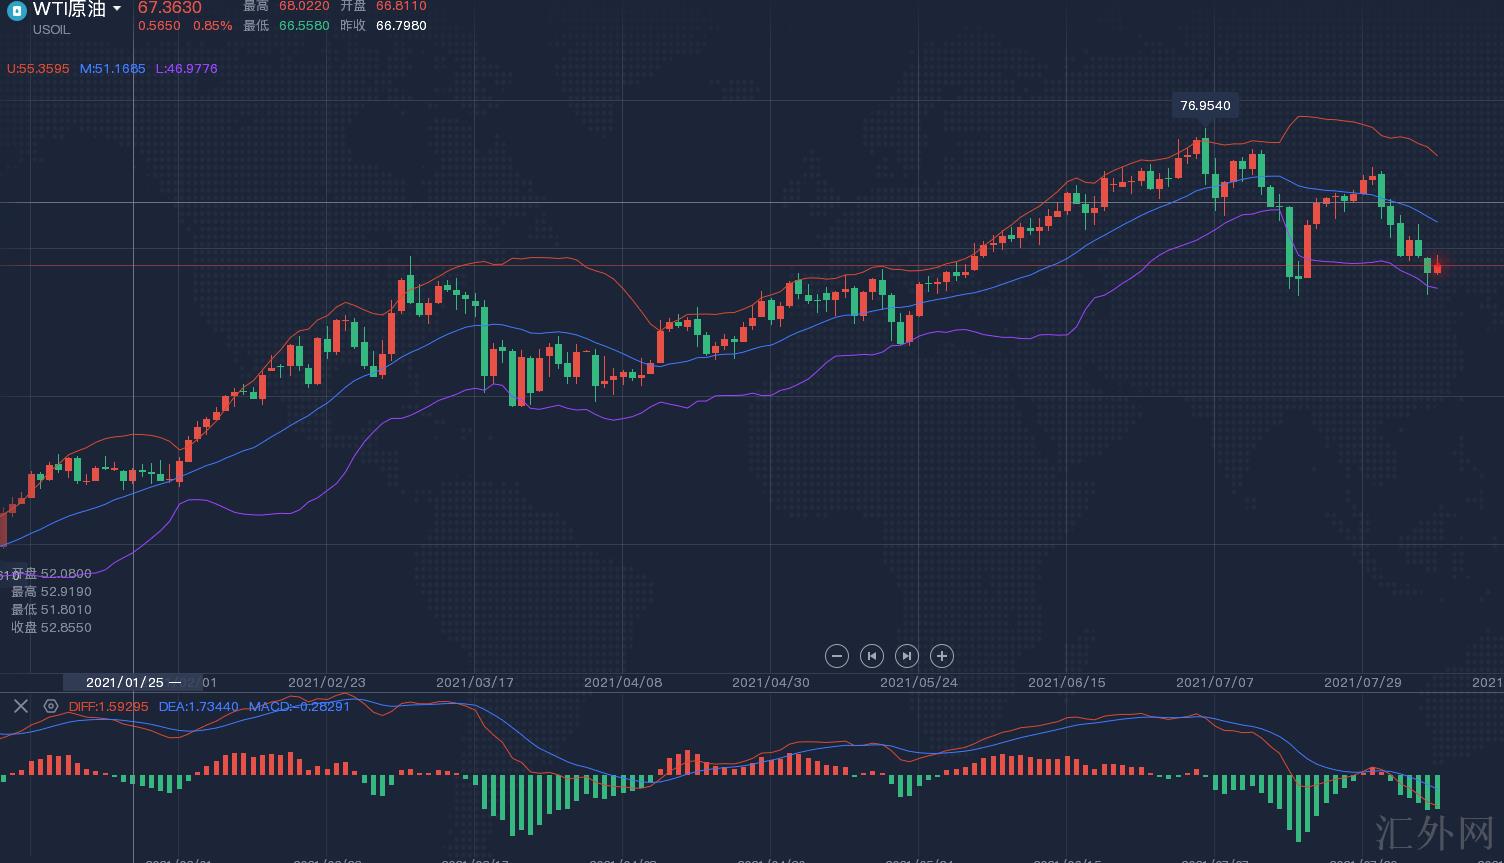Click the DEA:1.73440 indicator label

198,707
